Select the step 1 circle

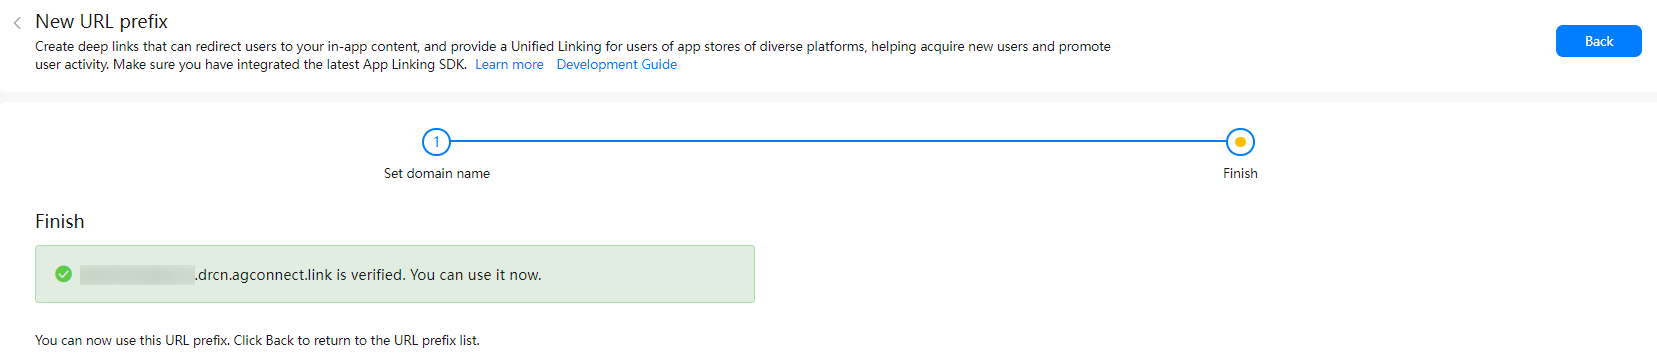437,142
